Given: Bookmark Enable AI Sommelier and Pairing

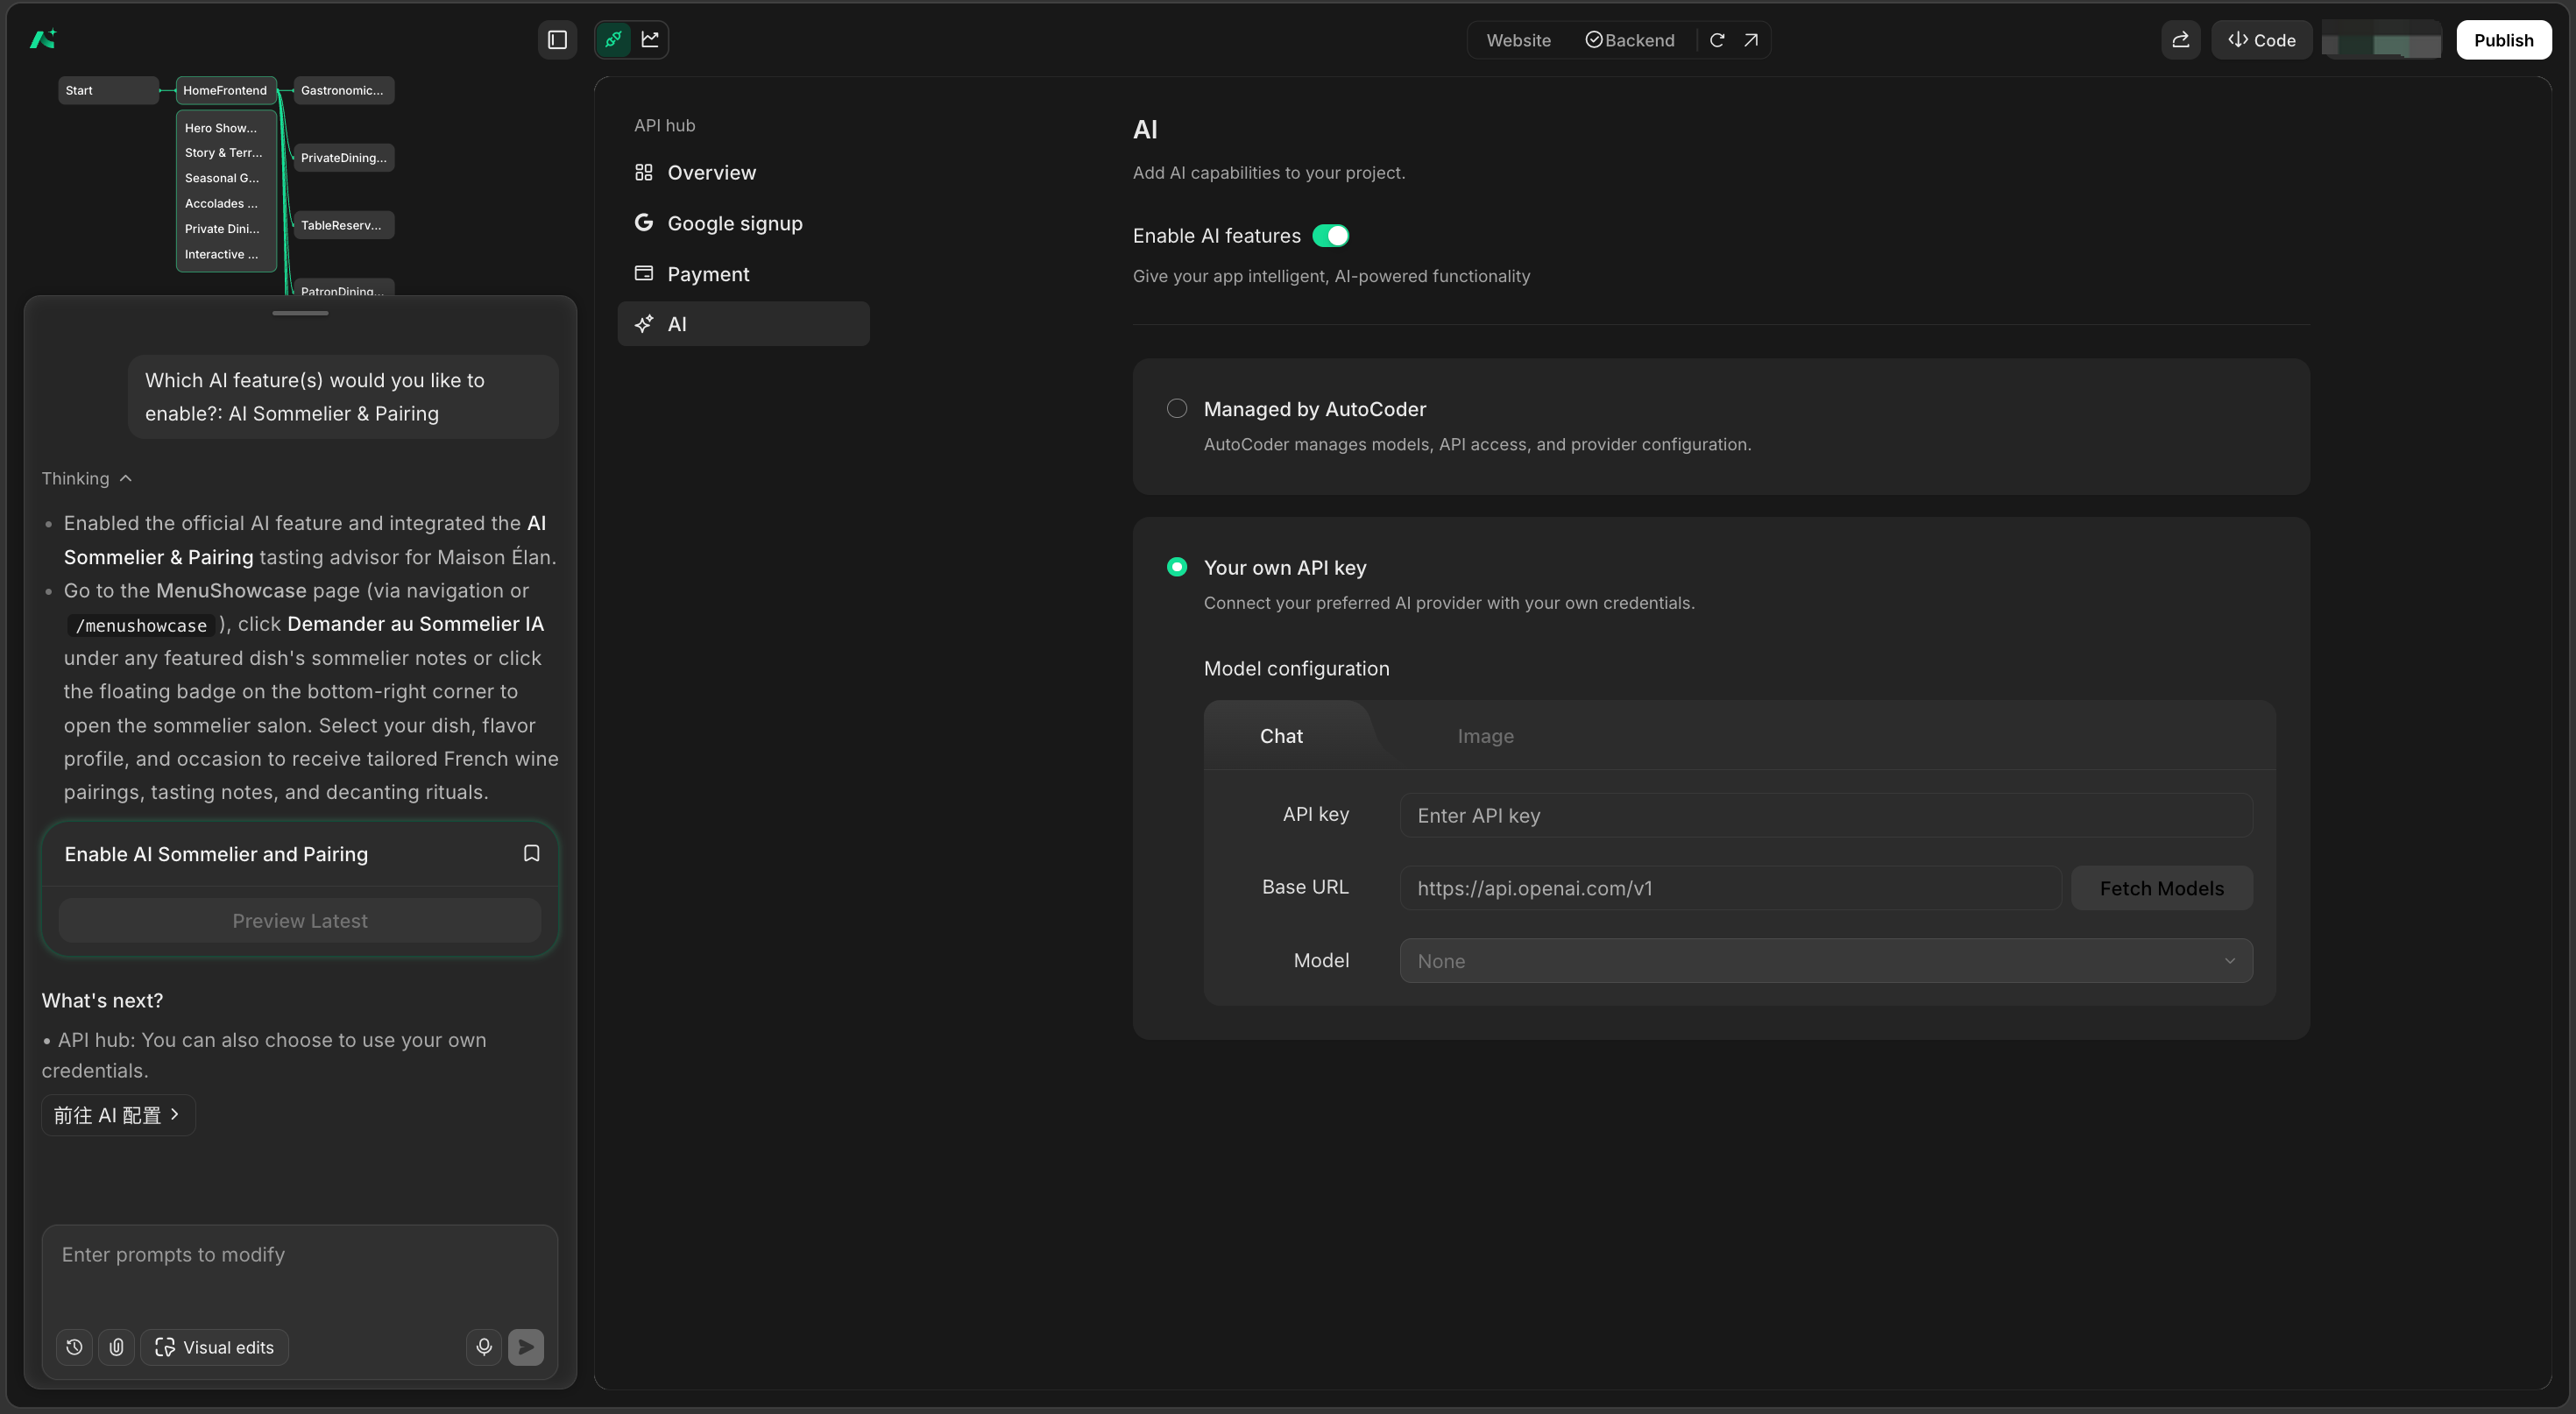Looking at the screenshot, I should [x=532, y=853].
